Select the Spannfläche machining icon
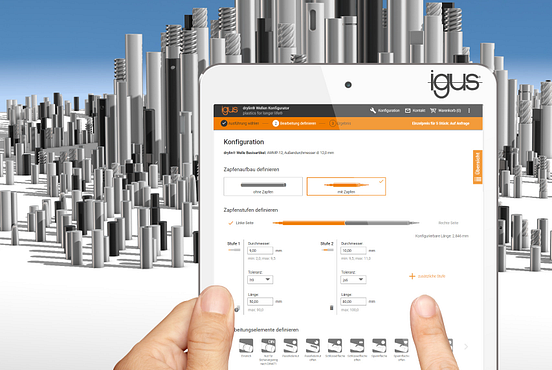 point(379,345)
